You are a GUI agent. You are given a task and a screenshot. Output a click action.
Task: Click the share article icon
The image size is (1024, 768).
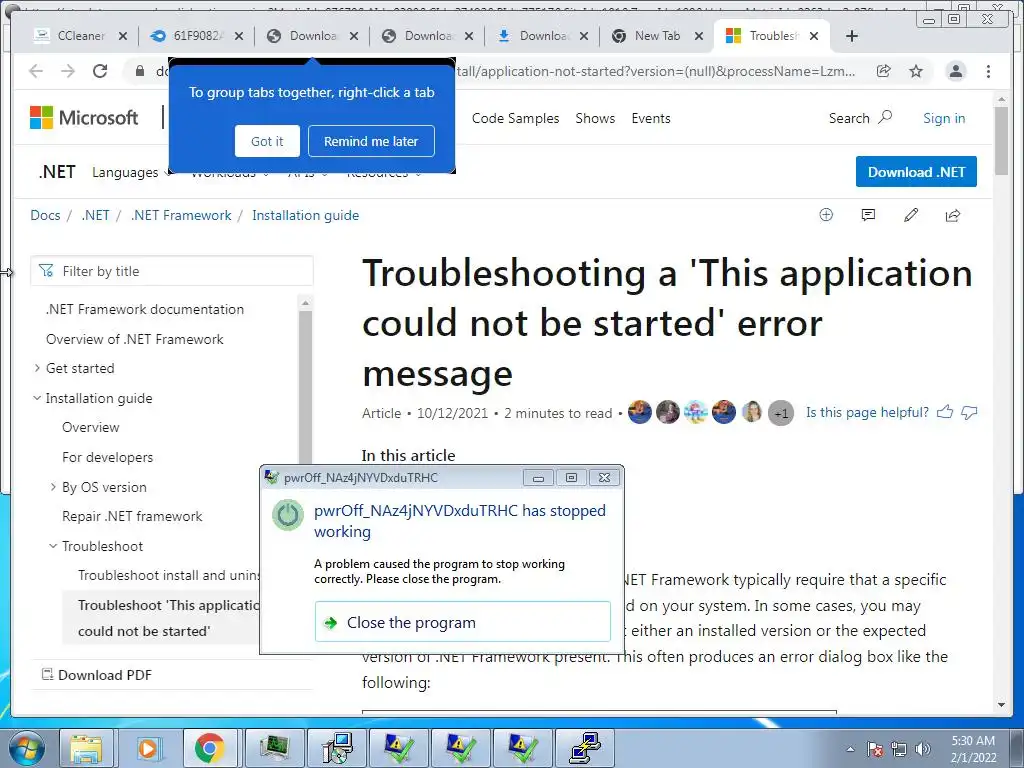pyautogui.click(x=953, y=215)
